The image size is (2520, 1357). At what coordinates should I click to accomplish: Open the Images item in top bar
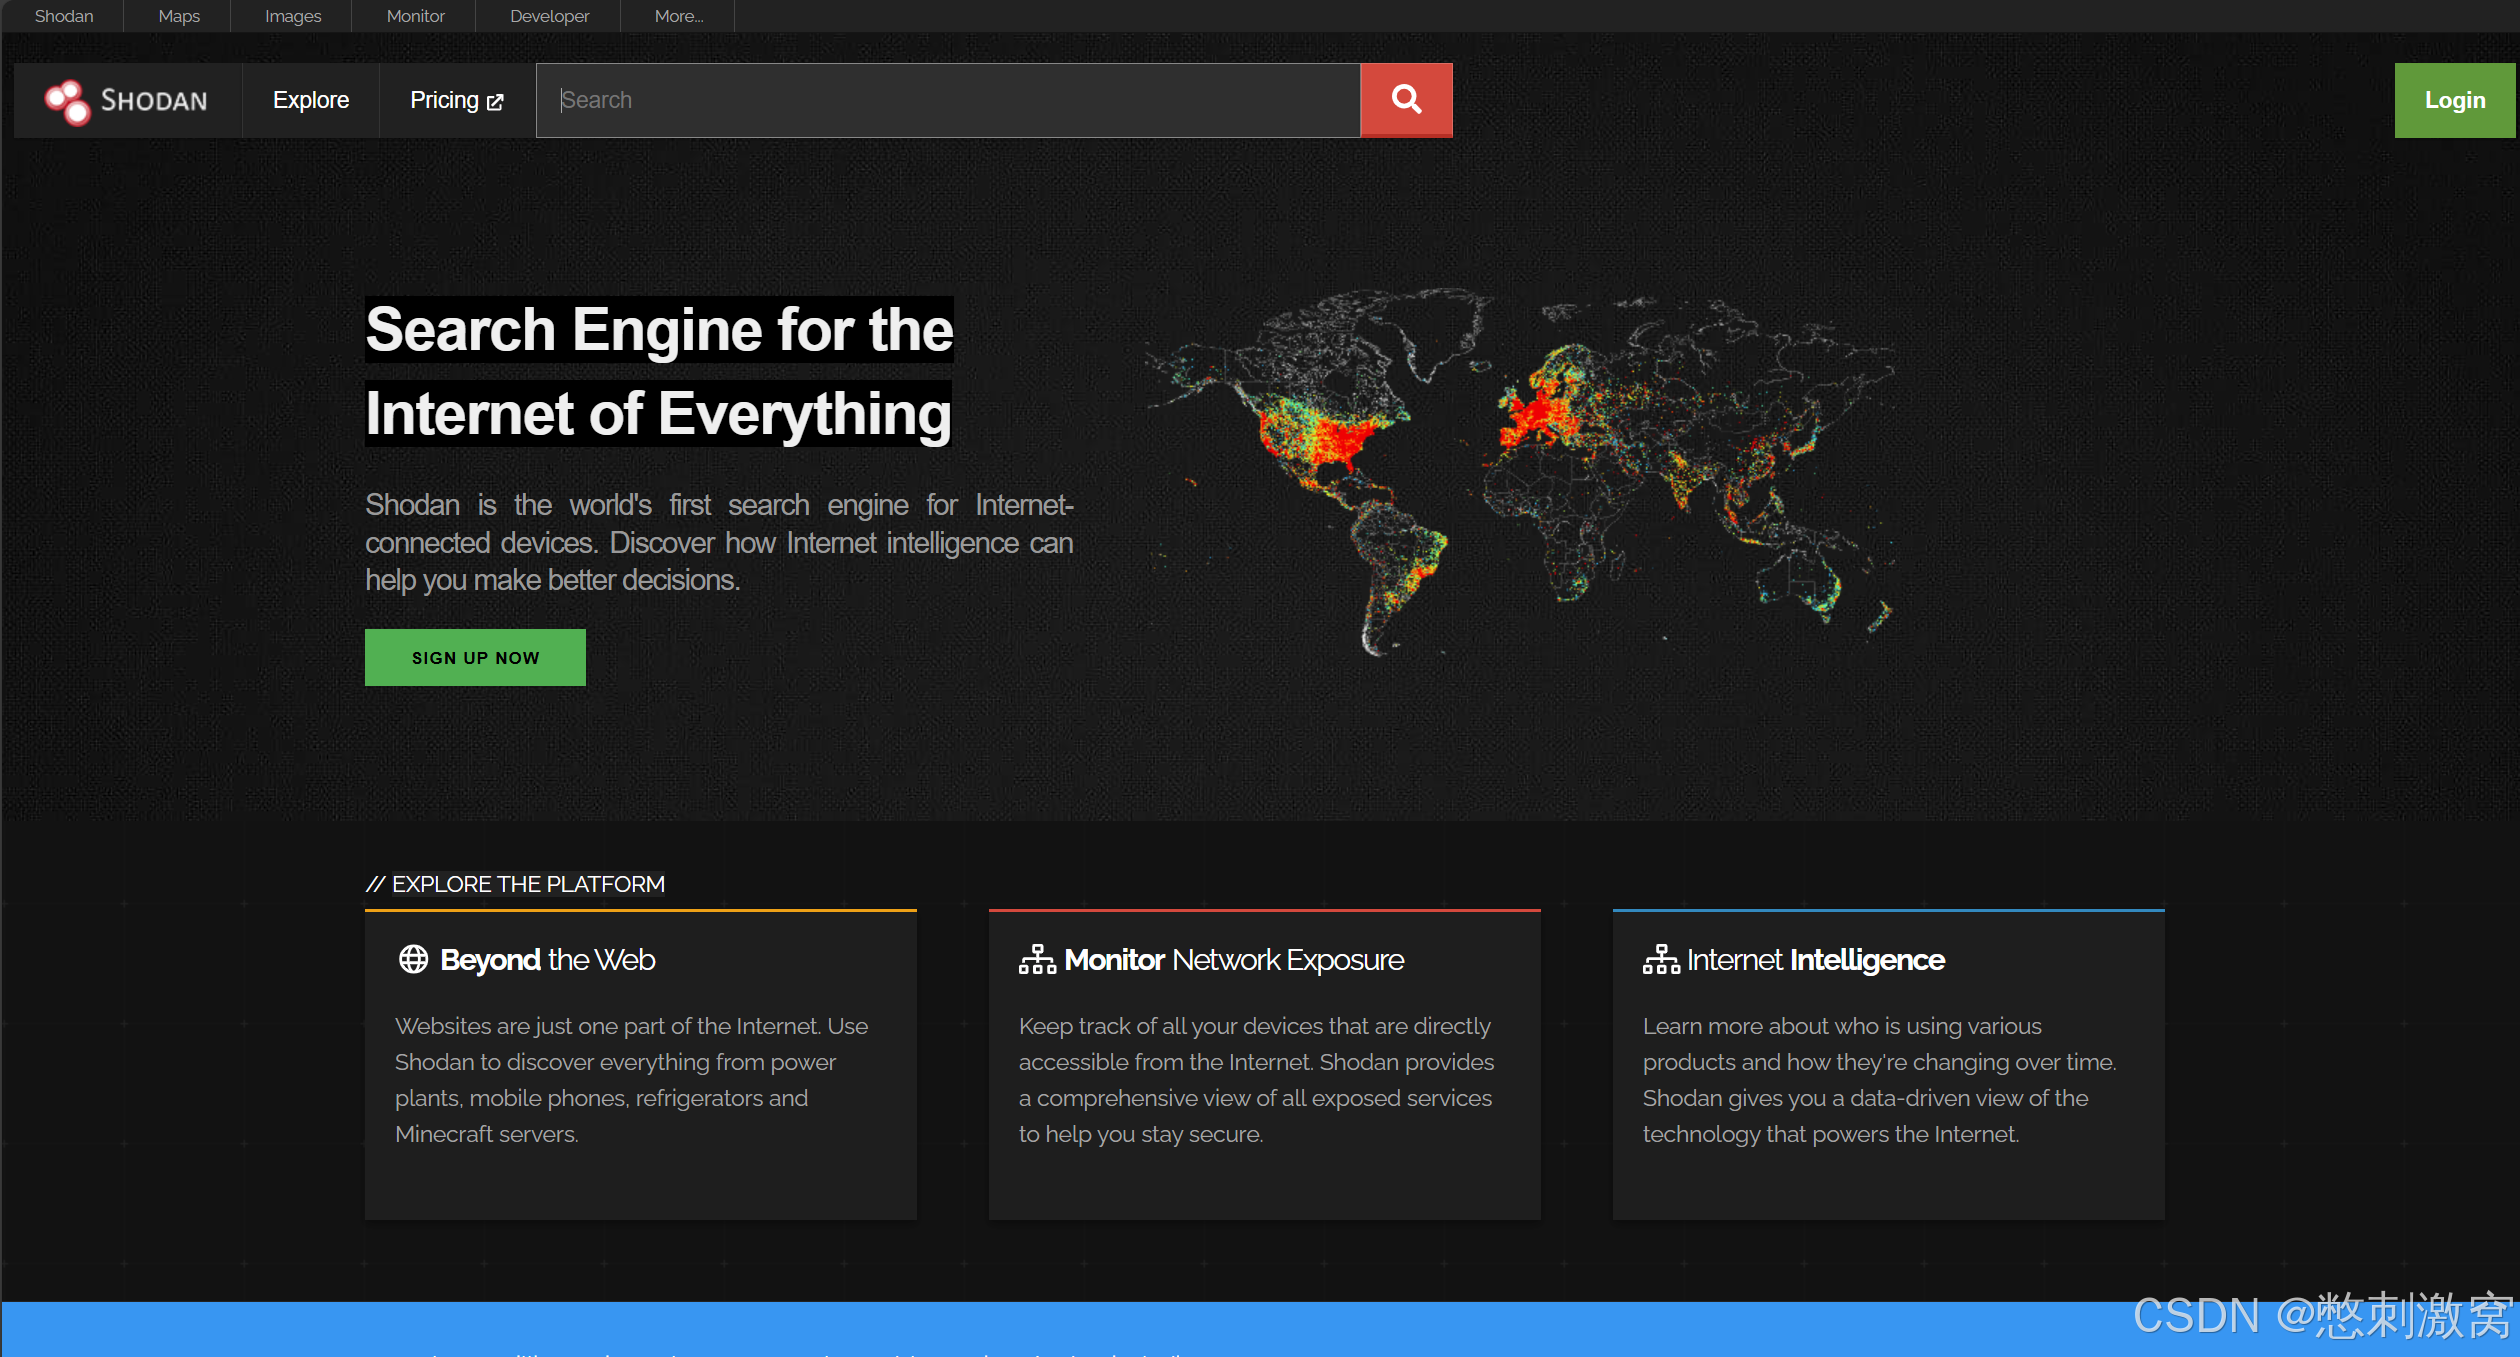[x=293, y=16]
